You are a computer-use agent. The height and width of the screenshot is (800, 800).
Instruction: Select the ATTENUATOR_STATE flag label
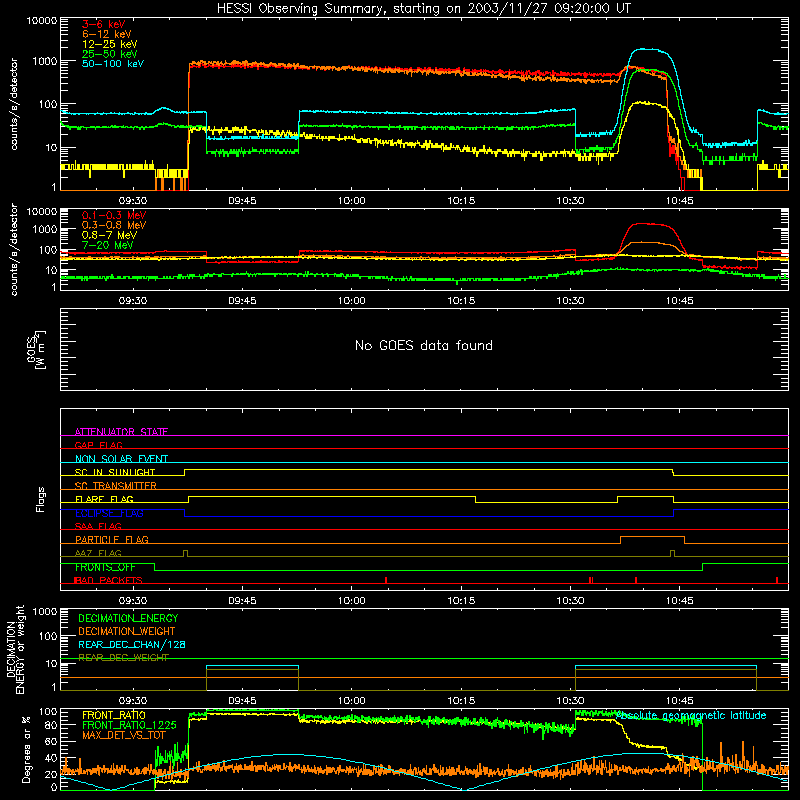[121, 432]
